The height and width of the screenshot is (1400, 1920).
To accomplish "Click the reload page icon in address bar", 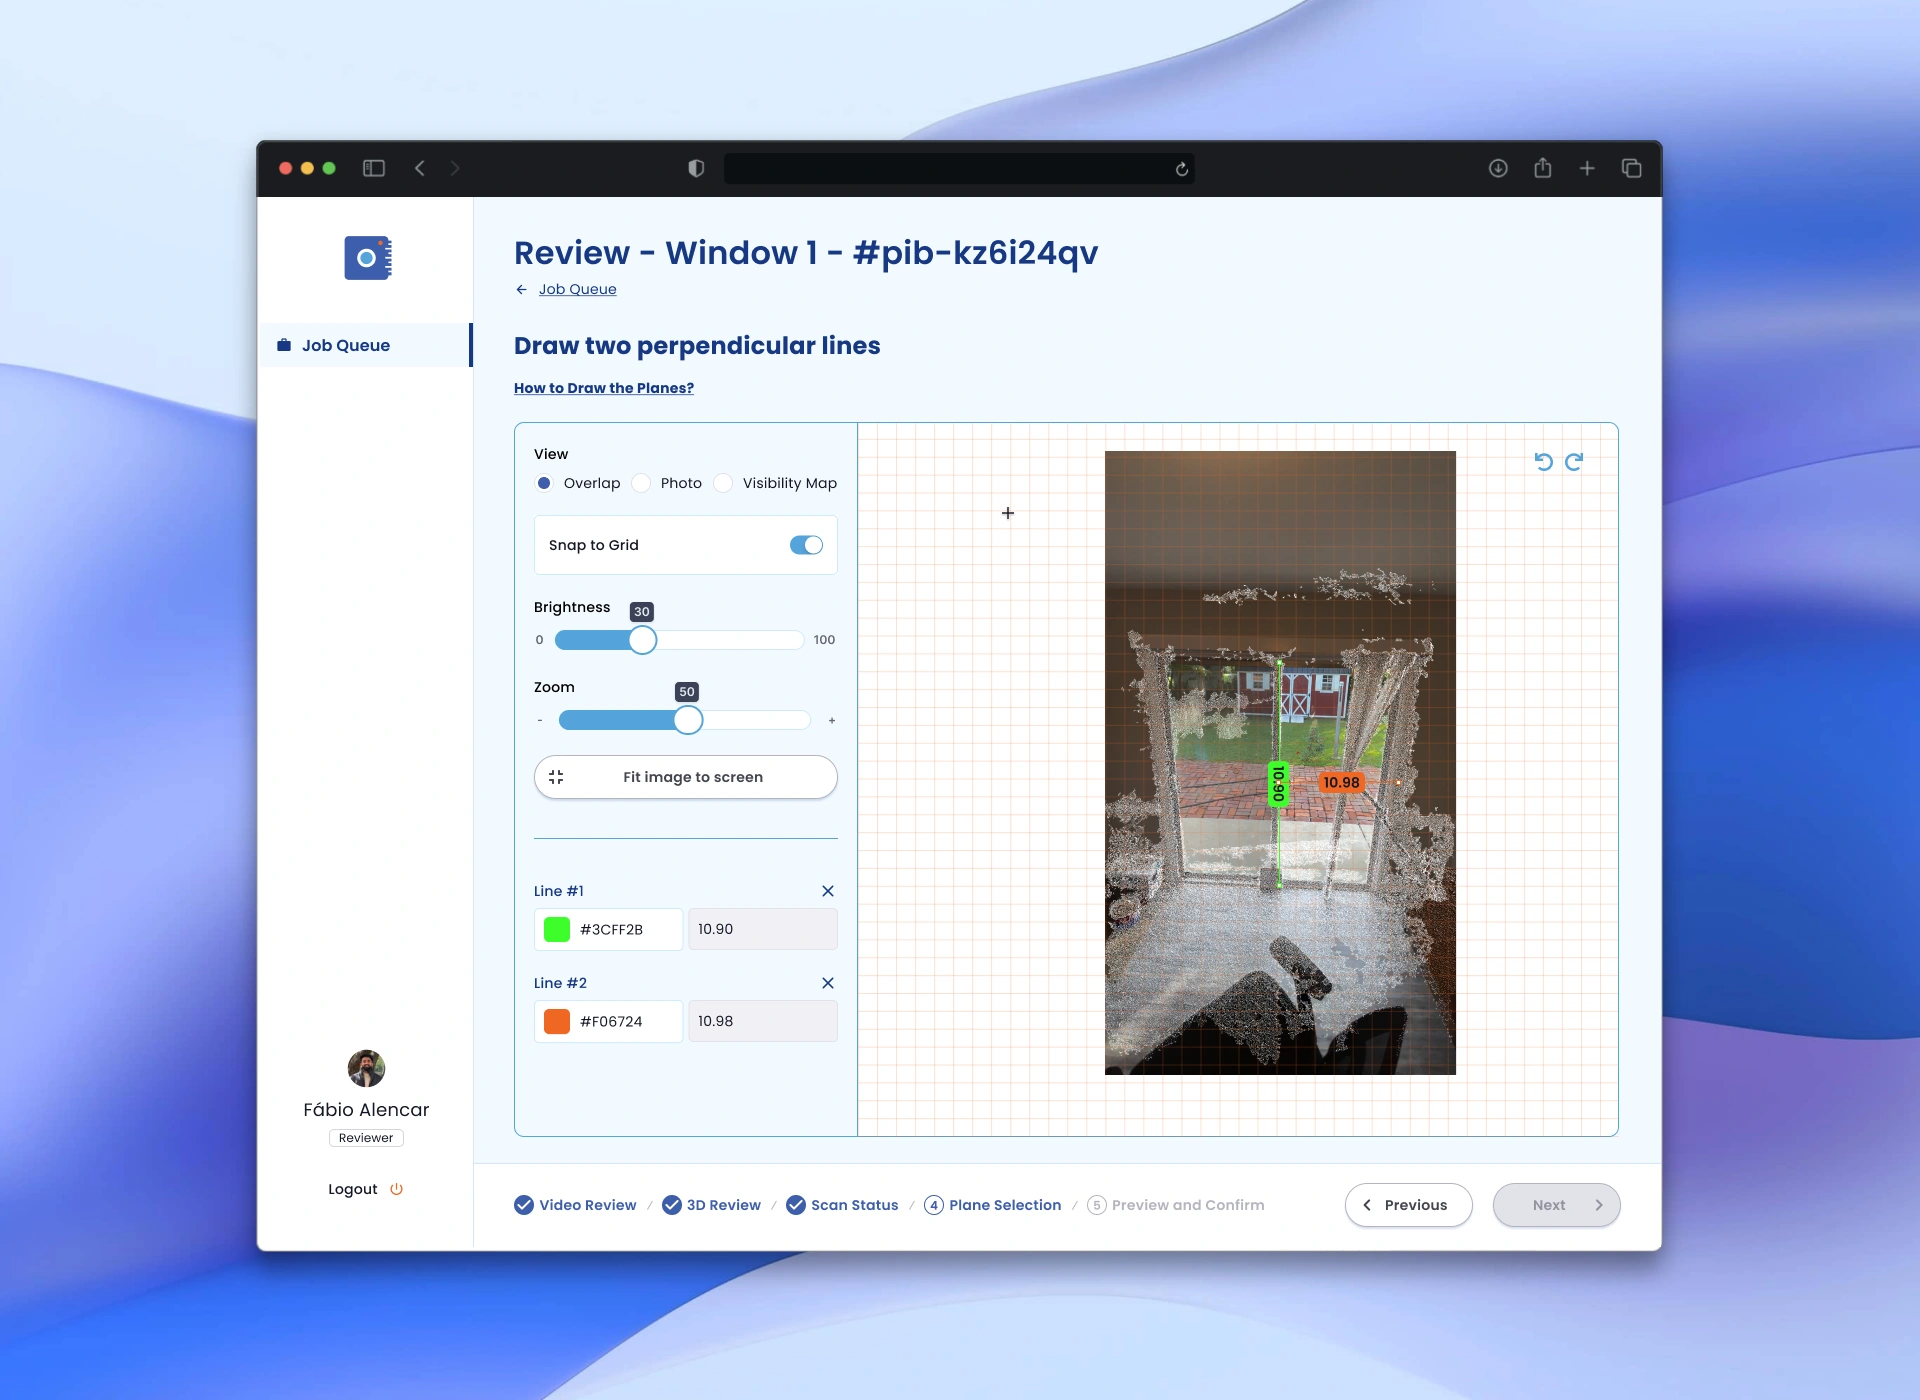I will click(1182, 169).
